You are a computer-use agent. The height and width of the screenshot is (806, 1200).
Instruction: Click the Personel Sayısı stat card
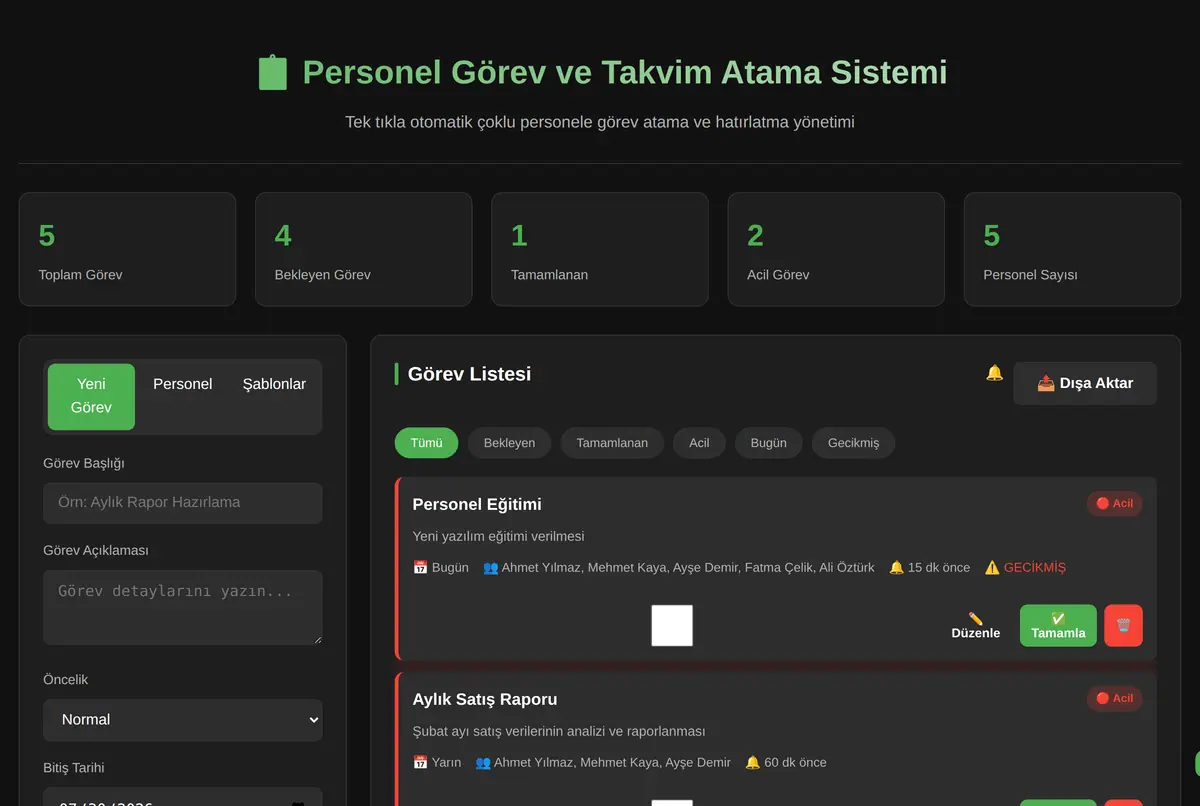(1072, 249)
